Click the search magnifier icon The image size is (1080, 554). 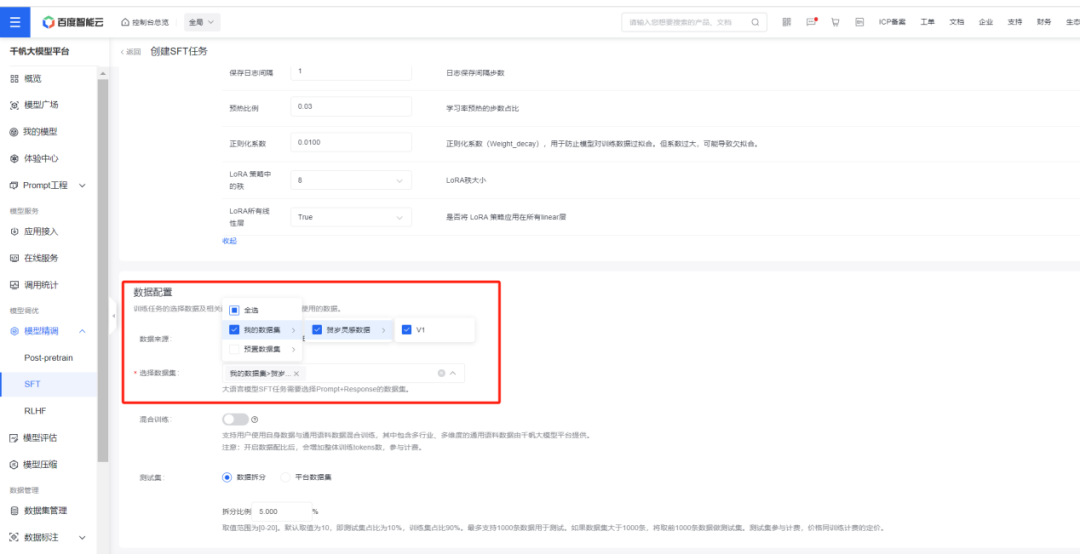tap(756, 22)
